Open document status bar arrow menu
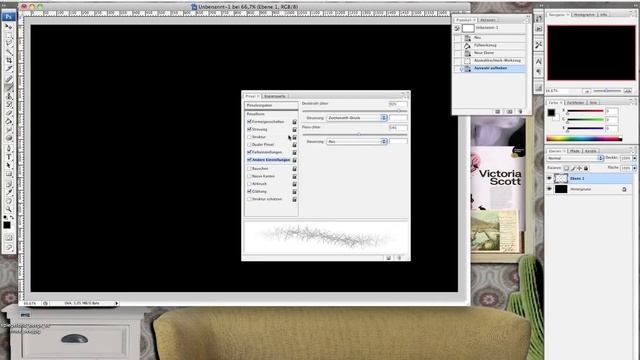Screen dimensions: 640x360 [x=116, y=303]
